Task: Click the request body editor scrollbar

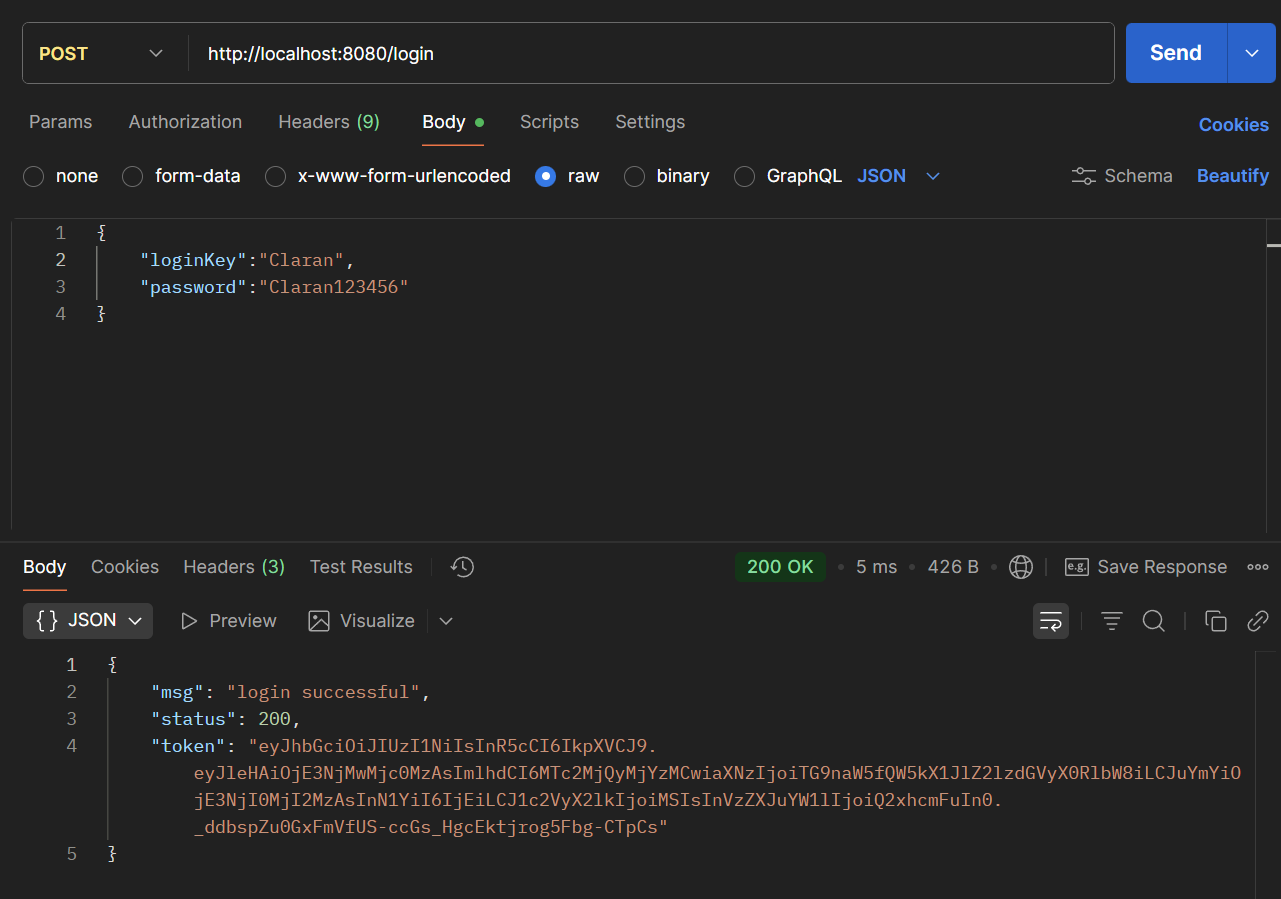Action: coord(1273,245)
